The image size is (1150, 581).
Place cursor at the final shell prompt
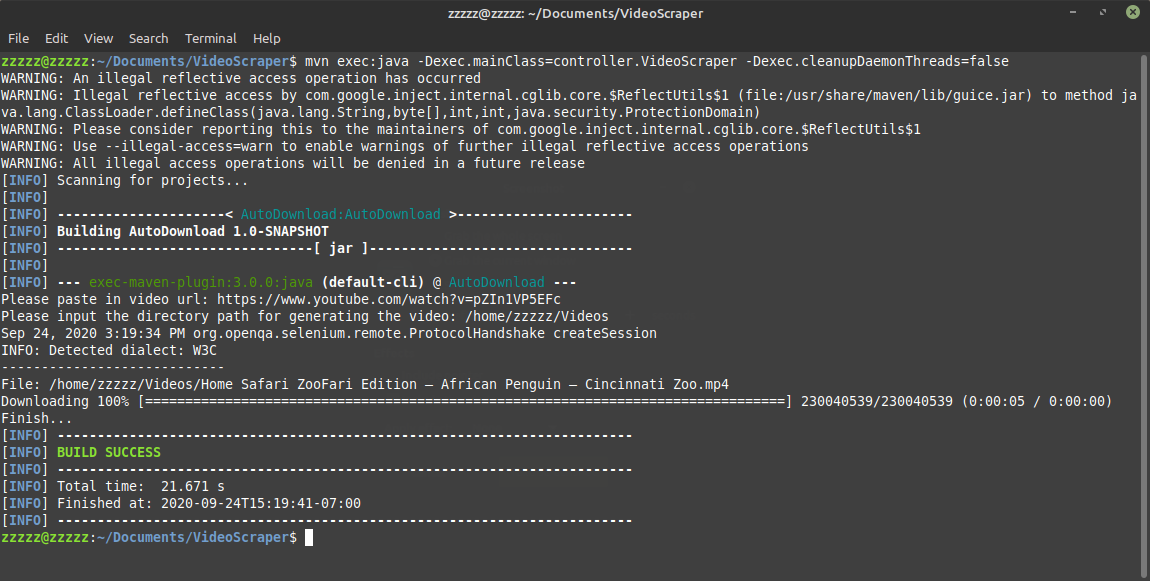pyautogui.click(x=309, y=538)
